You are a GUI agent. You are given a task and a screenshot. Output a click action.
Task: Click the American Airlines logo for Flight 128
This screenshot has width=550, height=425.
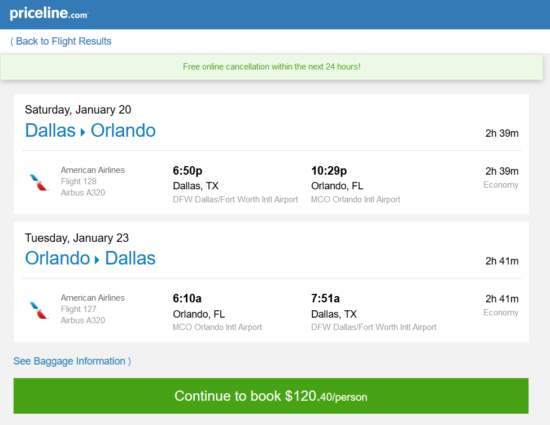pos(39,182)
